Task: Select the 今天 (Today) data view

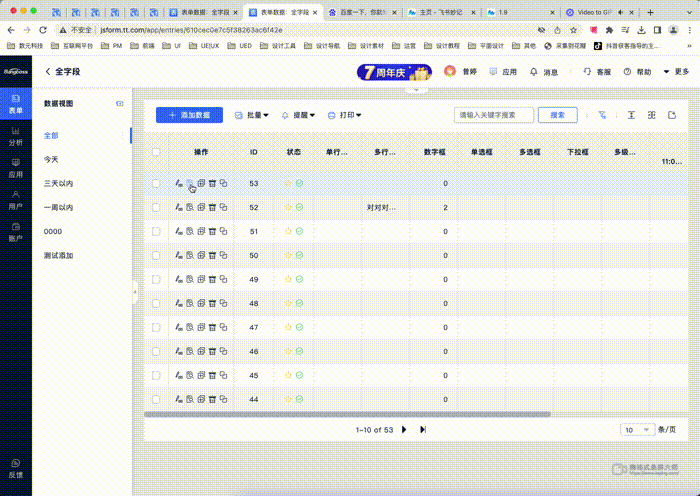Action: click(x=51, y=160)
